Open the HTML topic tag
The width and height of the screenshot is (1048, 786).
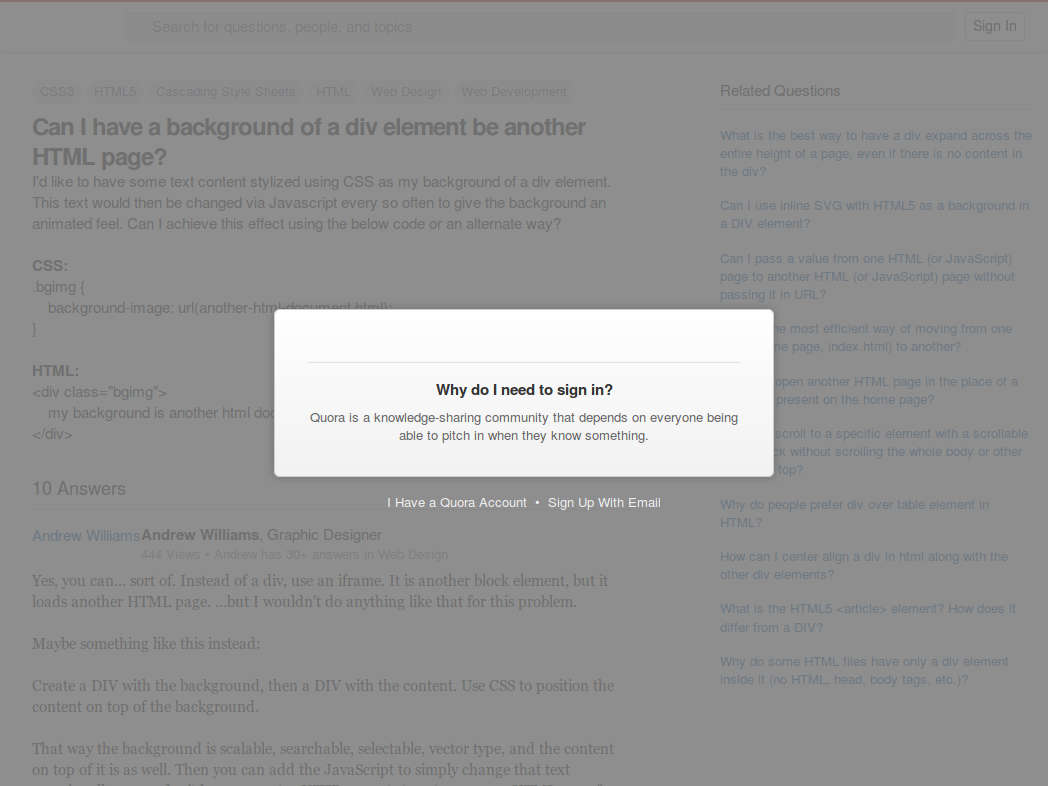point(333,92)
